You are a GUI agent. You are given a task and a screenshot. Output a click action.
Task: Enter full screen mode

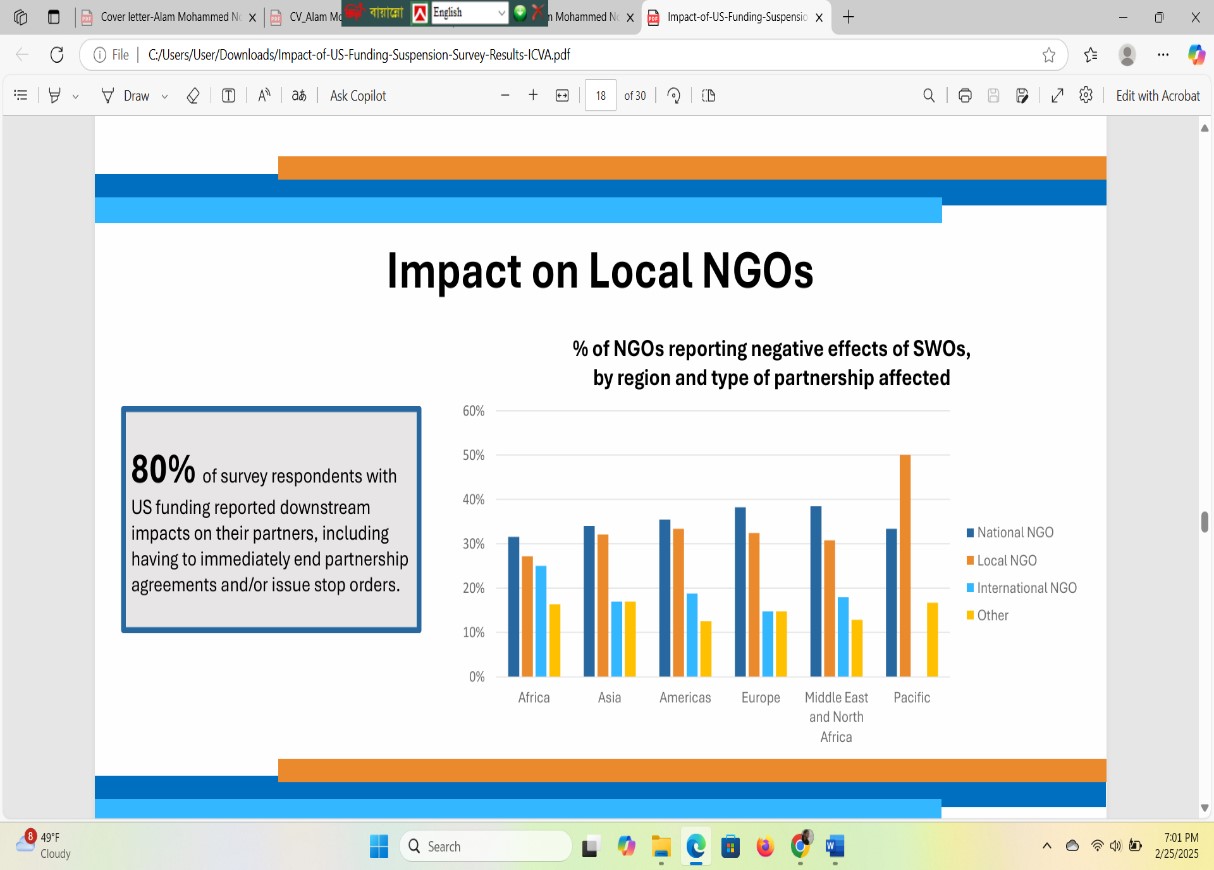tap(1057, 96)
